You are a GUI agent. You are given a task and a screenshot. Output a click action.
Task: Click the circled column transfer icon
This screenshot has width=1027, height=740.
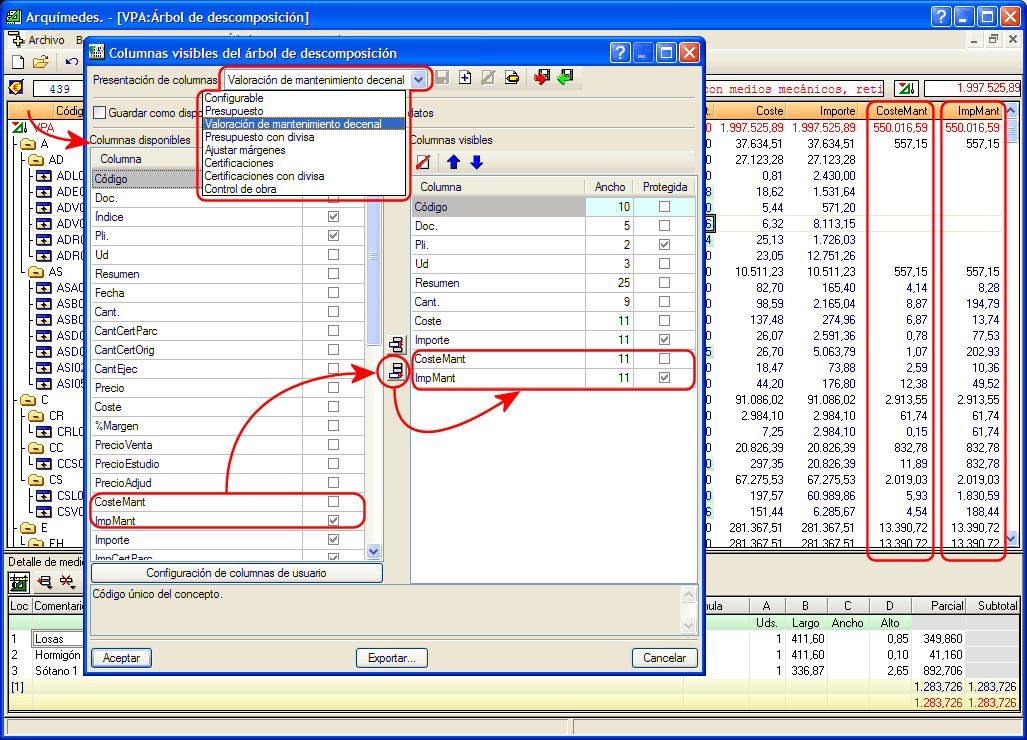point(396,371)
